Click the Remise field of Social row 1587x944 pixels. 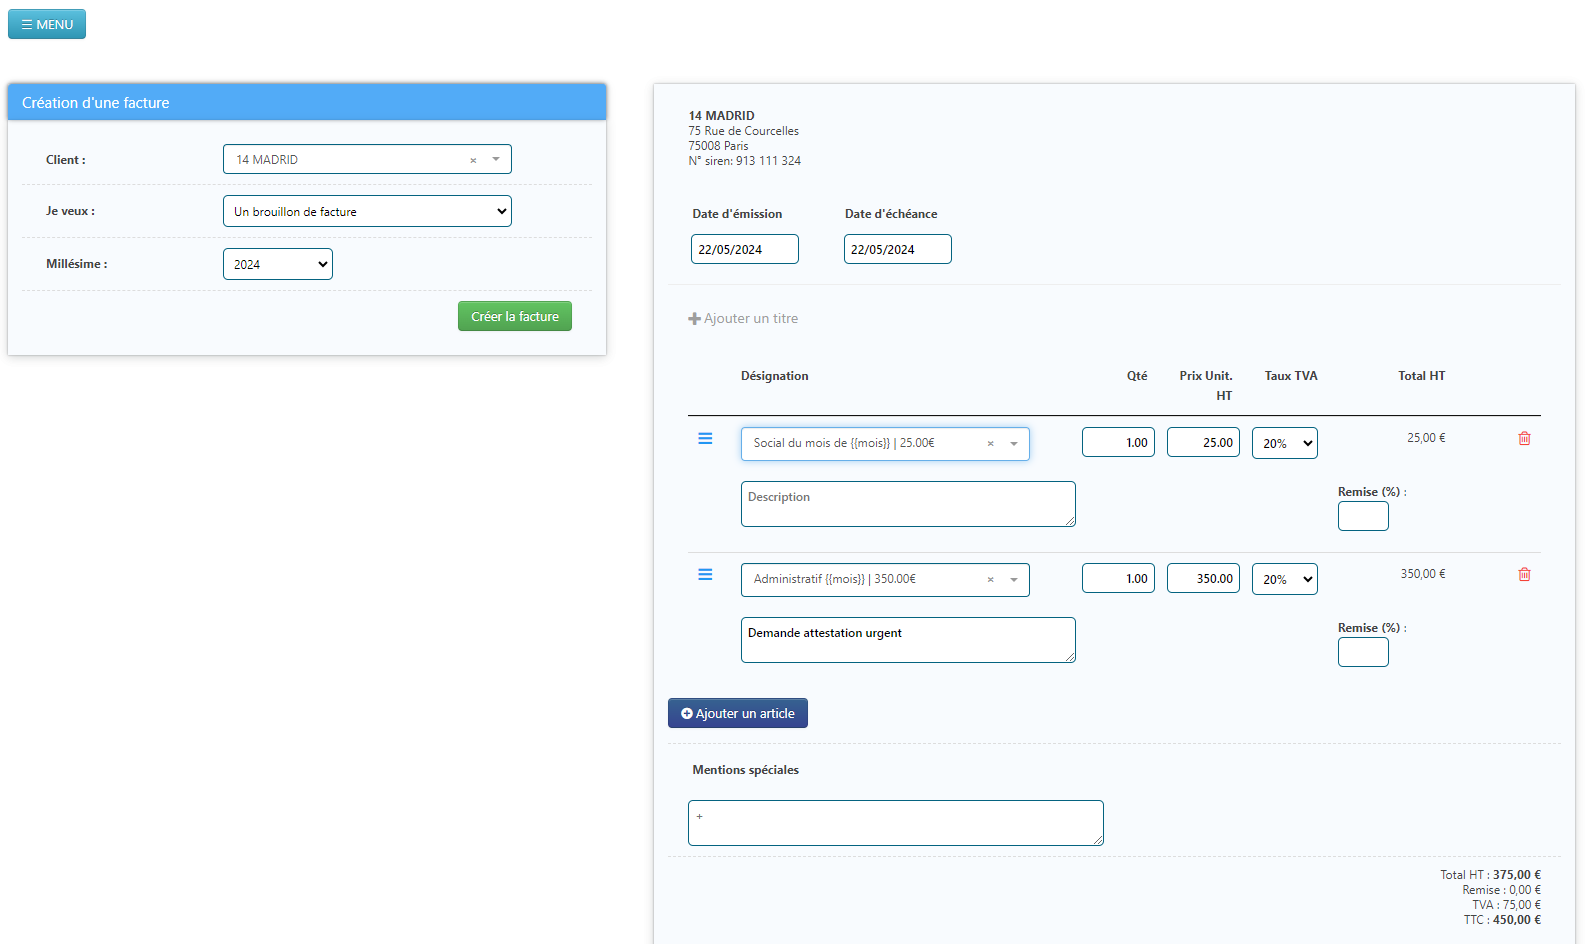click(1363, 516)
